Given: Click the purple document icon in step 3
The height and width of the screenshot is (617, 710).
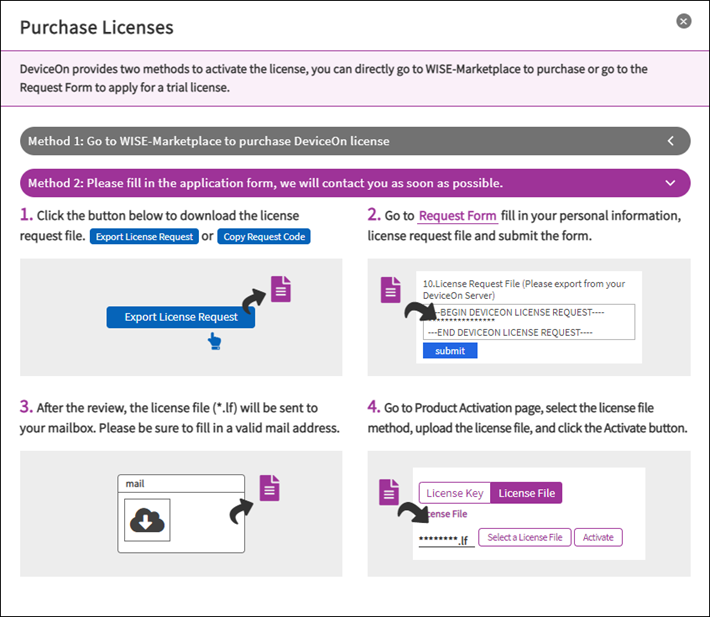Looking at the screenshot, I should click(x=269, y=487).
